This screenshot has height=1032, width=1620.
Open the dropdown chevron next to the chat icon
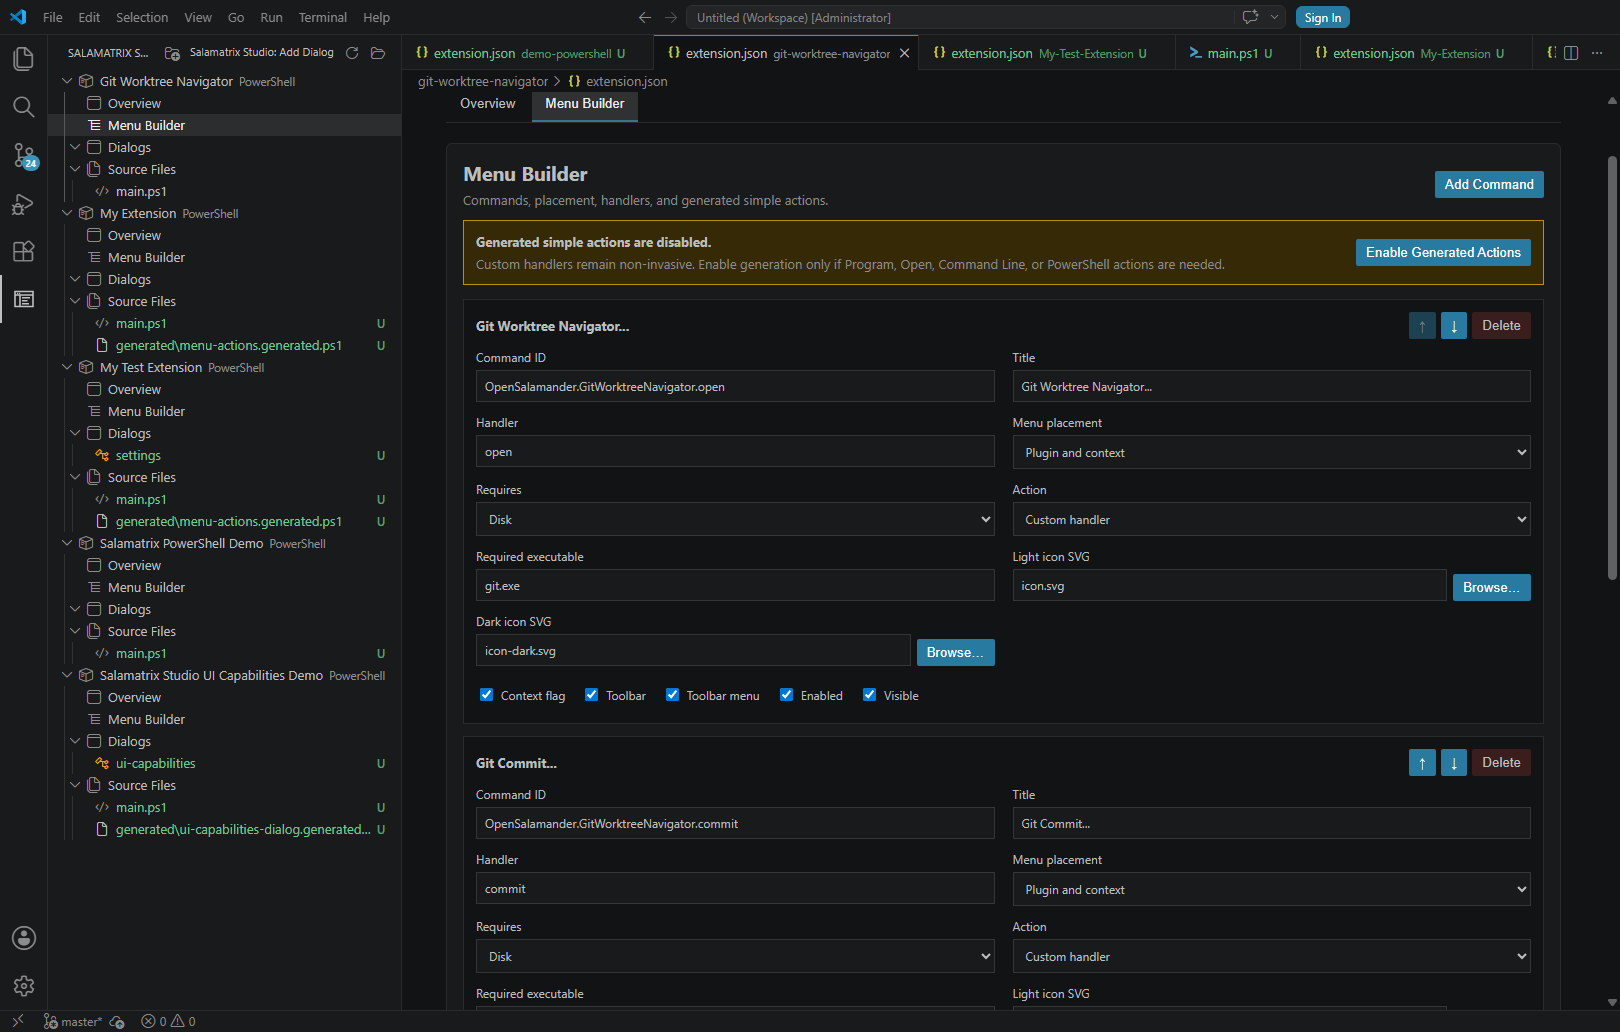1275,17
